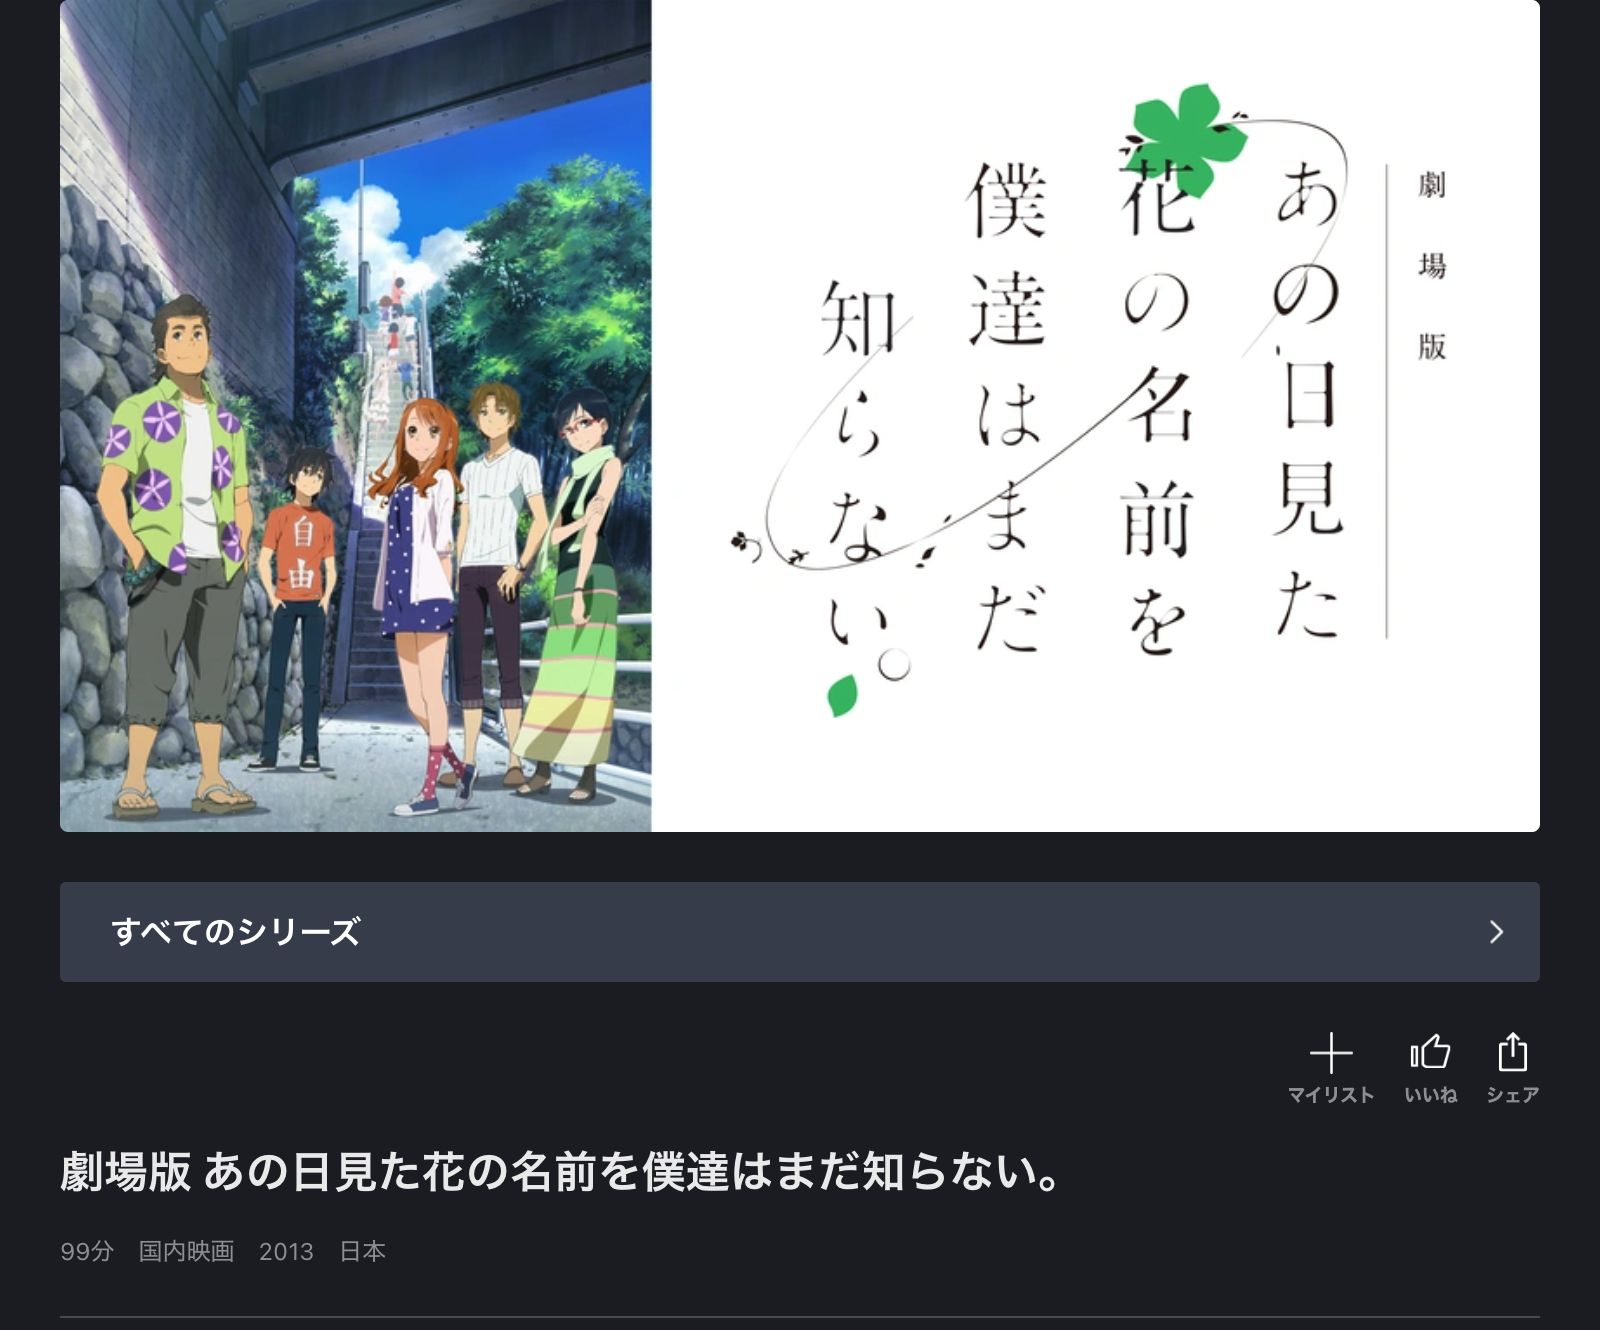Image resolution: width=1600 pixels, height=1330 pixels.
Task: Add title to My List with plus icon
Action: tap(1331, 1054)
